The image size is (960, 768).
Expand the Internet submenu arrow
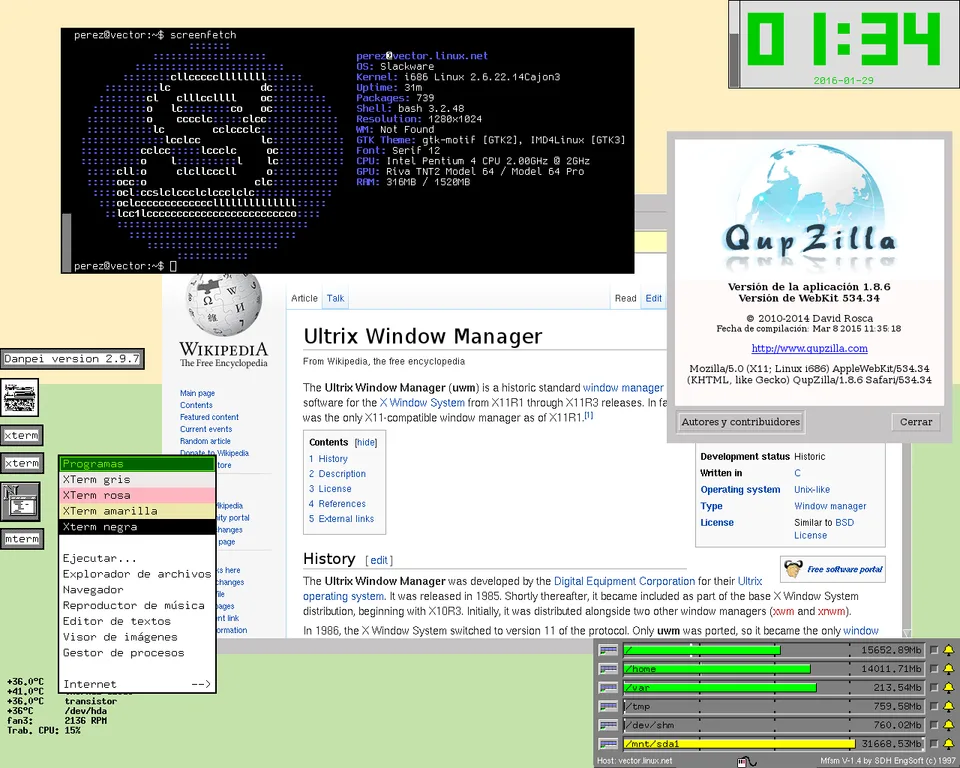pos(201,684)
